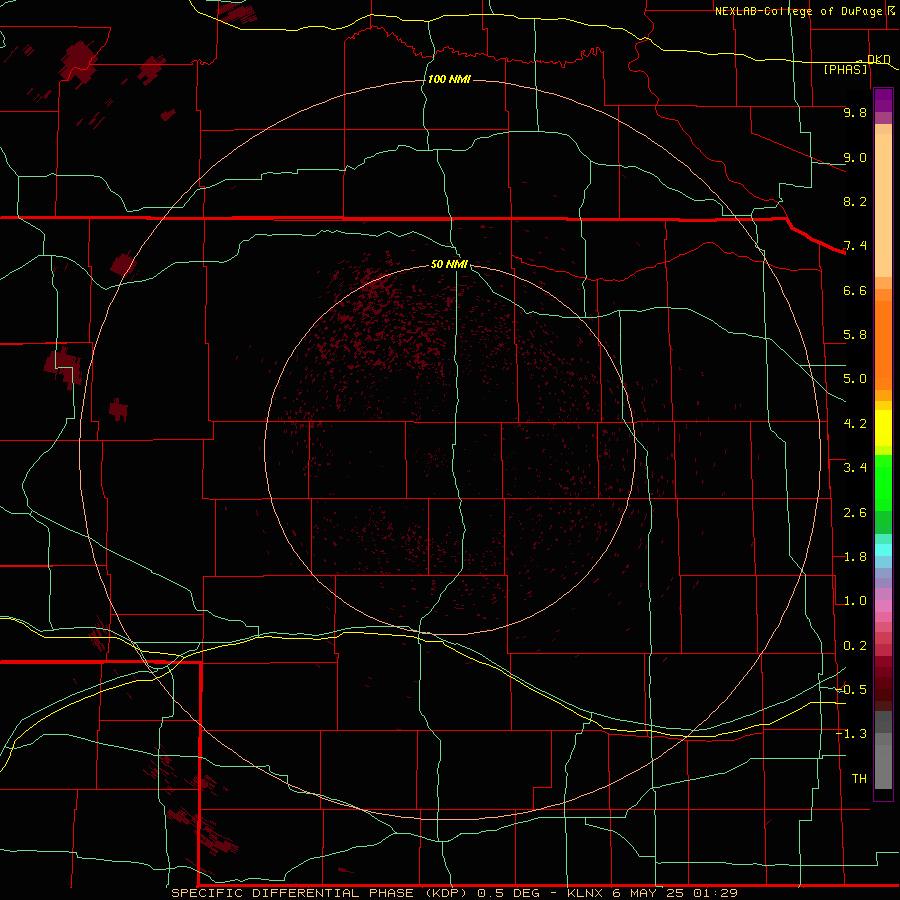Click the 50 NMI range ring label
This screenshot has height=900, width=900.
pyautogui.click(x=449, y=264)
